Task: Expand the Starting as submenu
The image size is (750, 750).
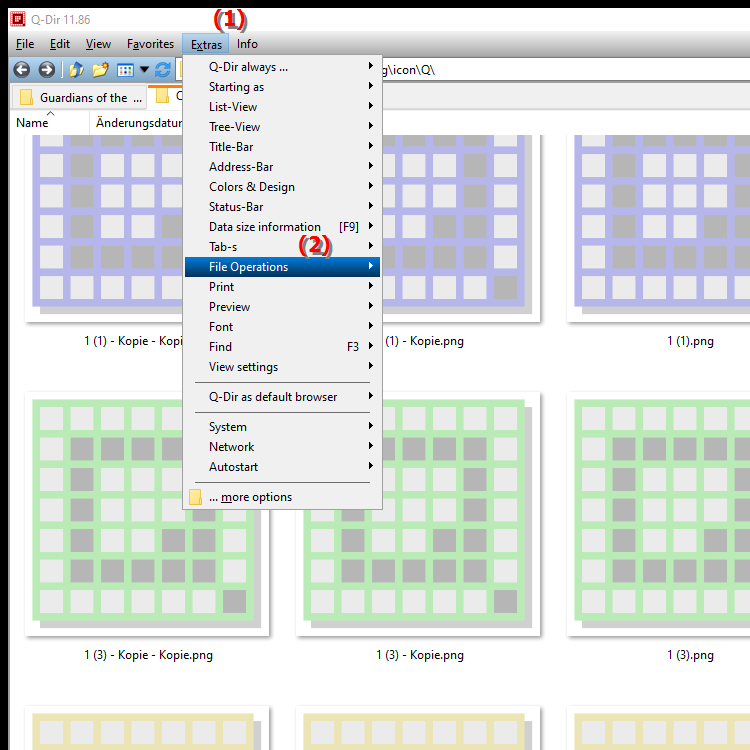Action: [282, 87]
